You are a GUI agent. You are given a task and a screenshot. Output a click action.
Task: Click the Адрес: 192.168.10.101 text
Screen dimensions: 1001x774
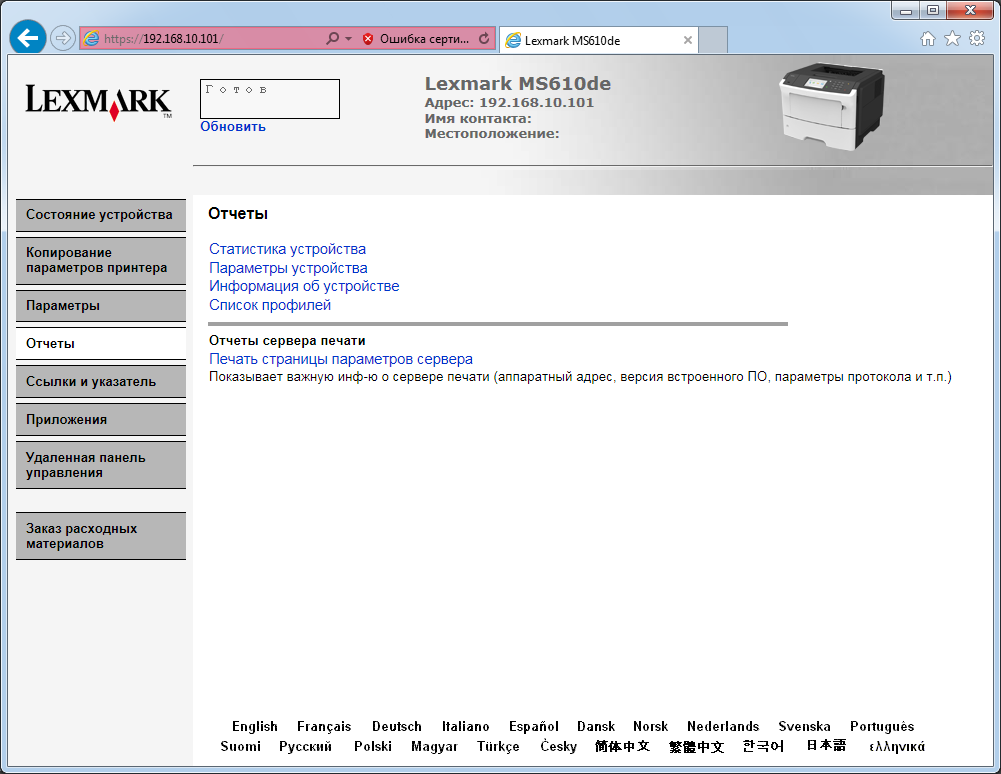click(x=509, y=103)
